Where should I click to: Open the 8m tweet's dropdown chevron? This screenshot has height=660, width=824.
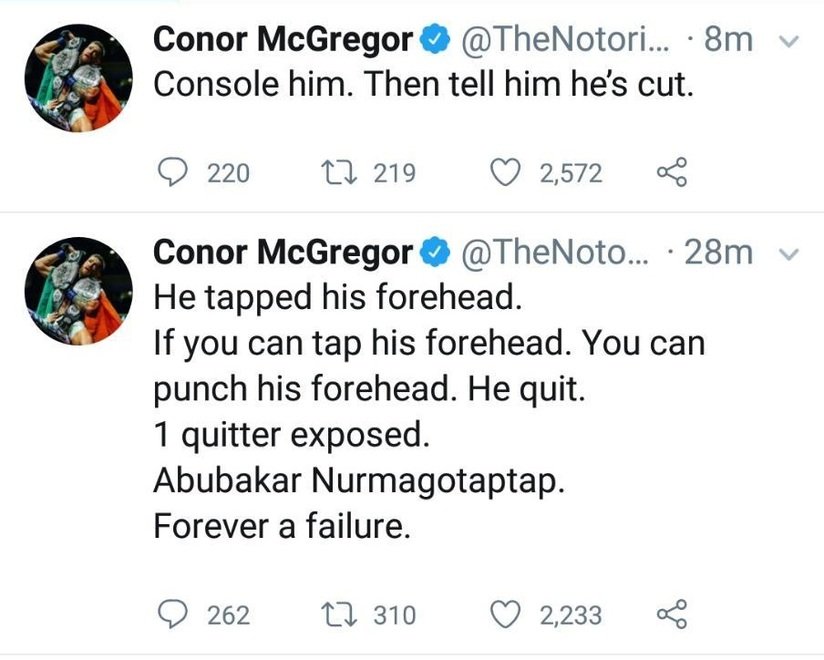pyautogui.click(x=788, y=43)
